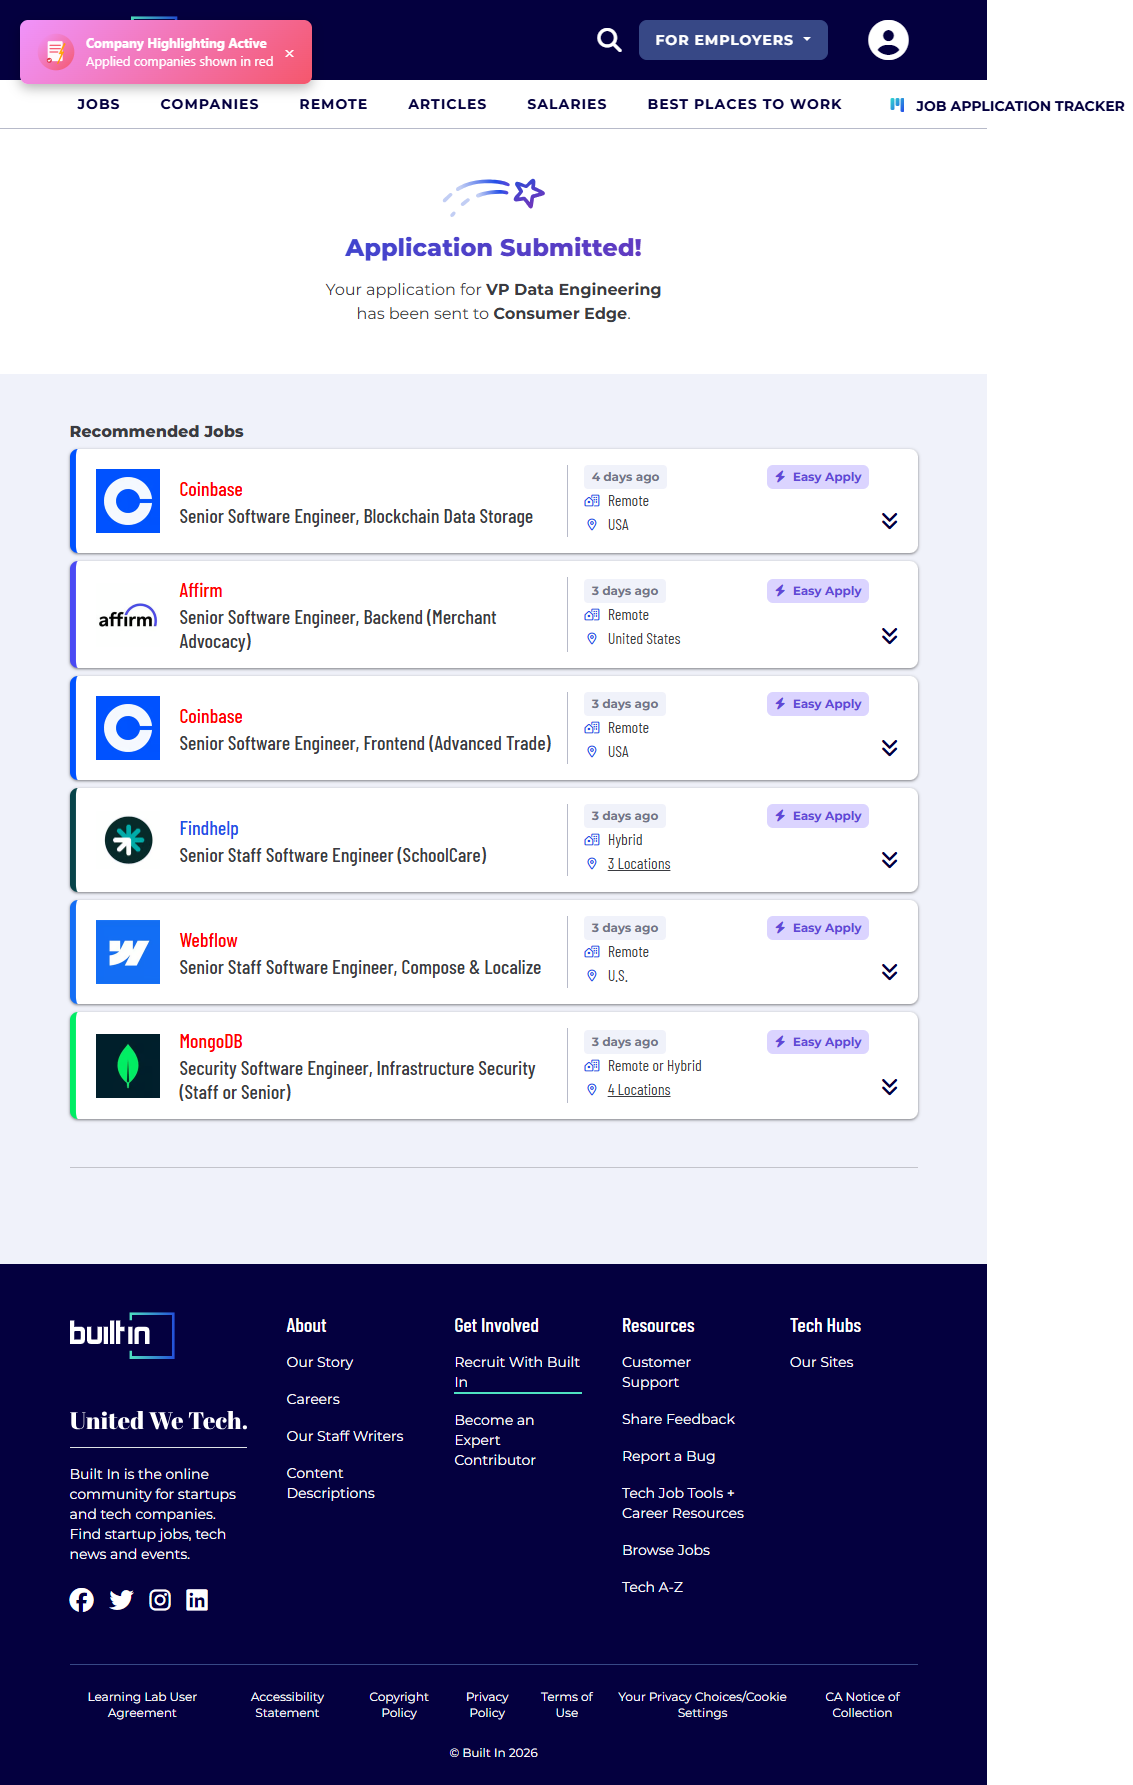Expand the MongoDB job listing chevron
1133x1785 pixels.
click(889, 1087)
